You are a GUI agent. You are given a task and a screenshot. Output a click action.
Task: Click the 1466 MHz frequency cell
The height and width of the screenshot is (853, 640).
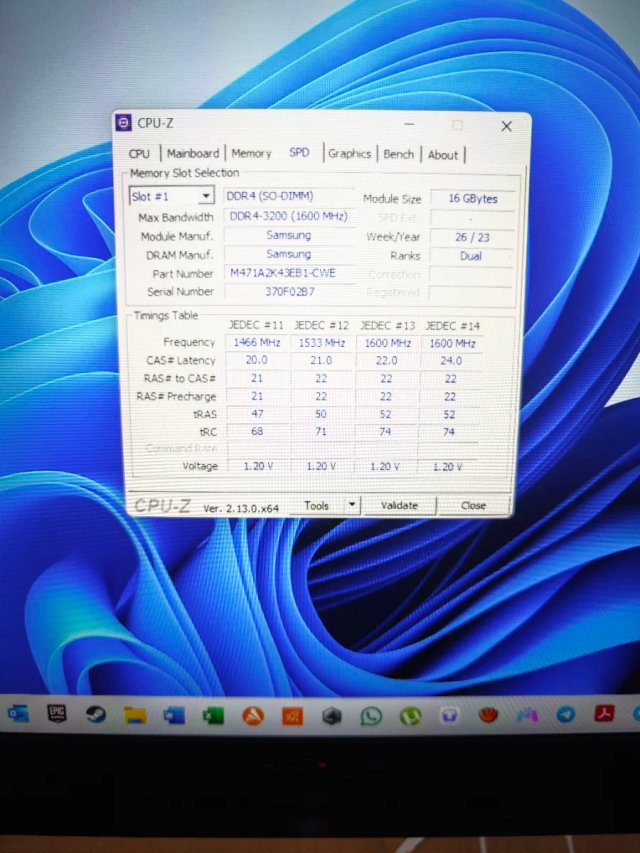click(x=257, y=342)
